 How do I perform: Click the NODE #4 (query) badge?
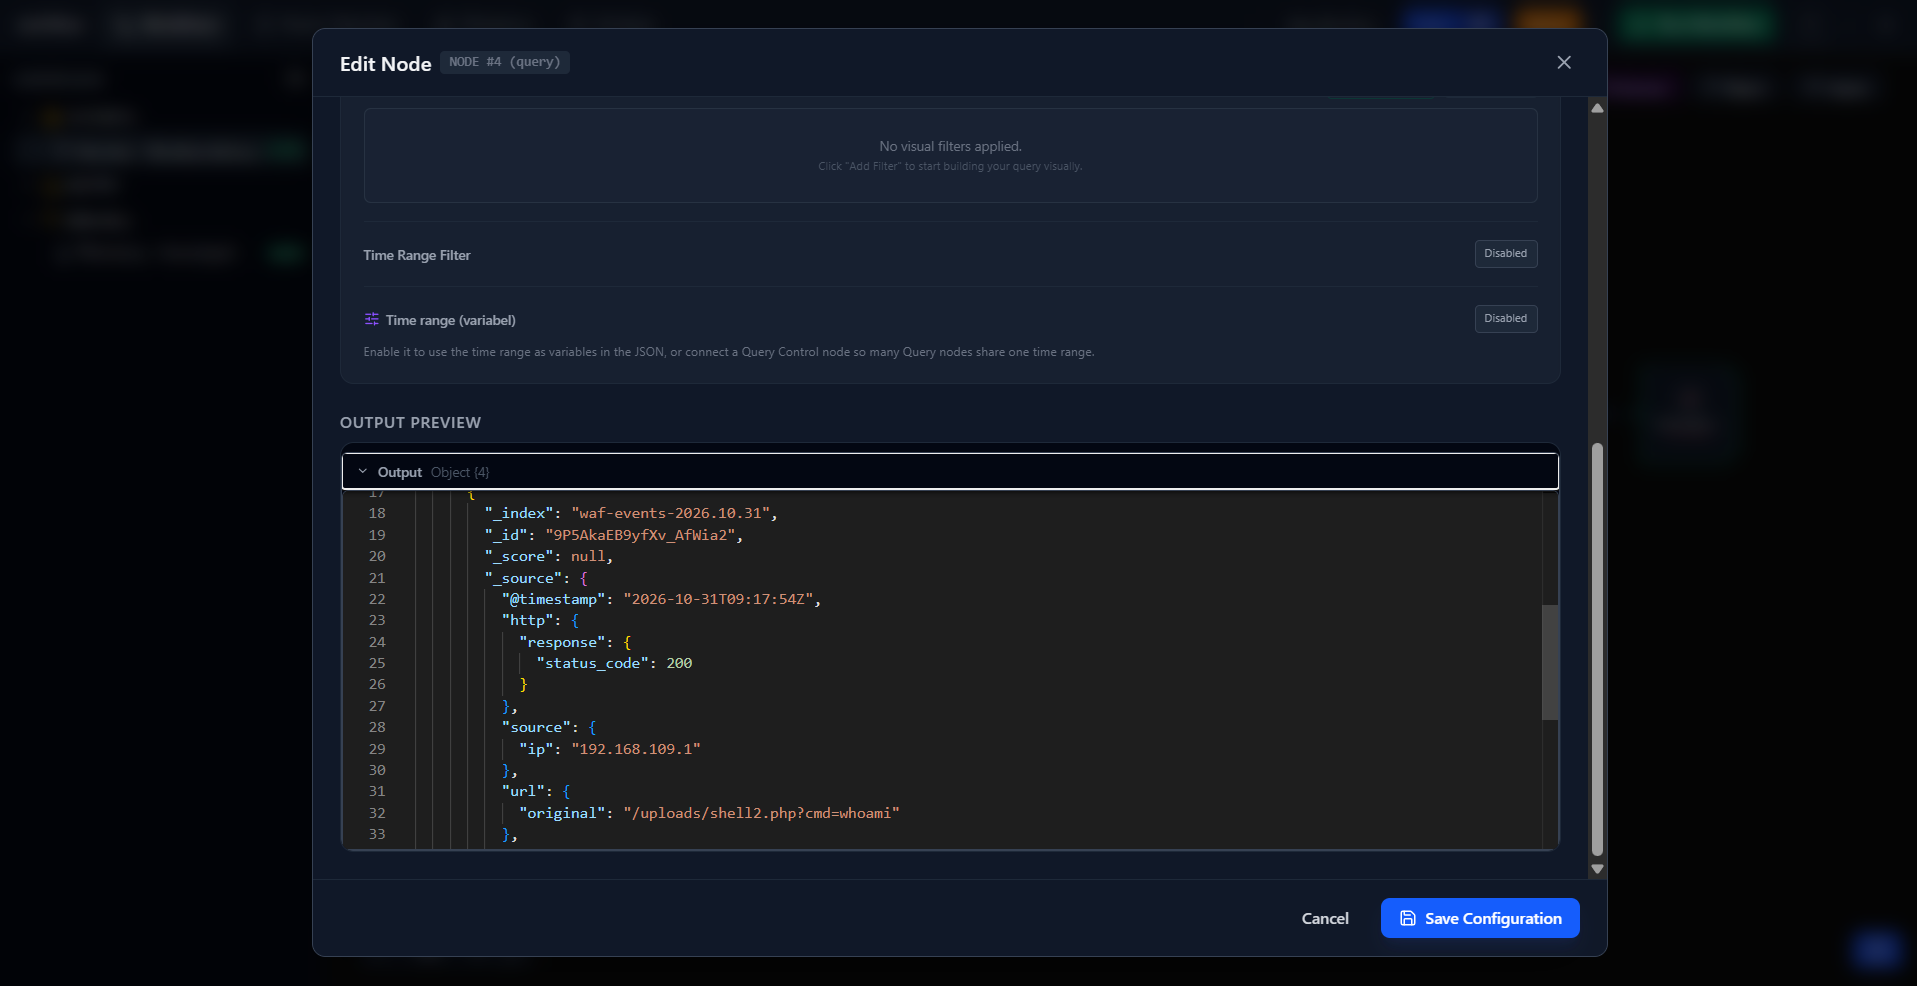504,62
